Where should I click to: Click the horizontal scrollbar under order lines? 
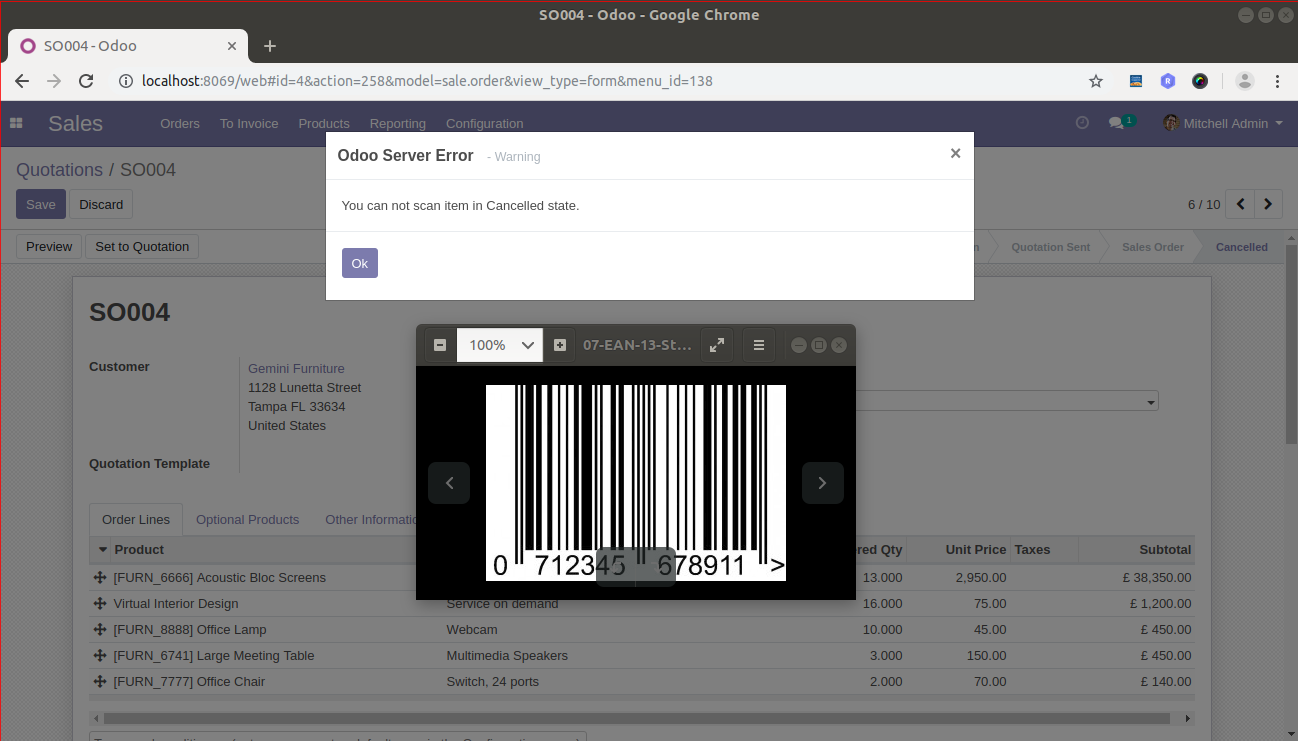637,718
